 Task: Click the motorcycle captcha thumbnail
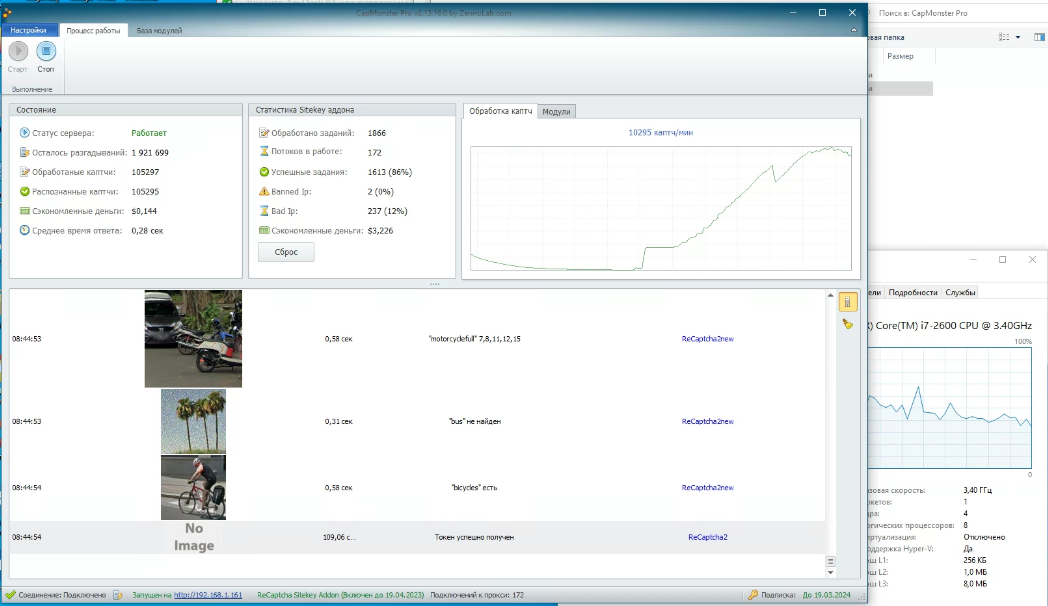pyautogui.click(x=193, y=338)
